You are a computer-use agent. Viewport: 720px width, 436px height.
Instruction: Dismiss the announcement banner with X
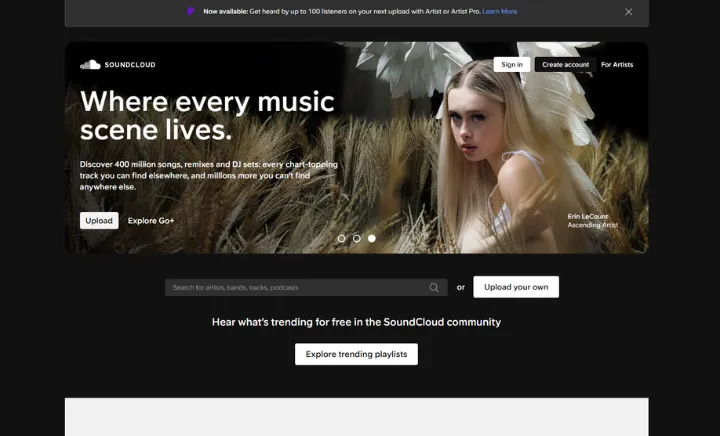tap(628, 12)
